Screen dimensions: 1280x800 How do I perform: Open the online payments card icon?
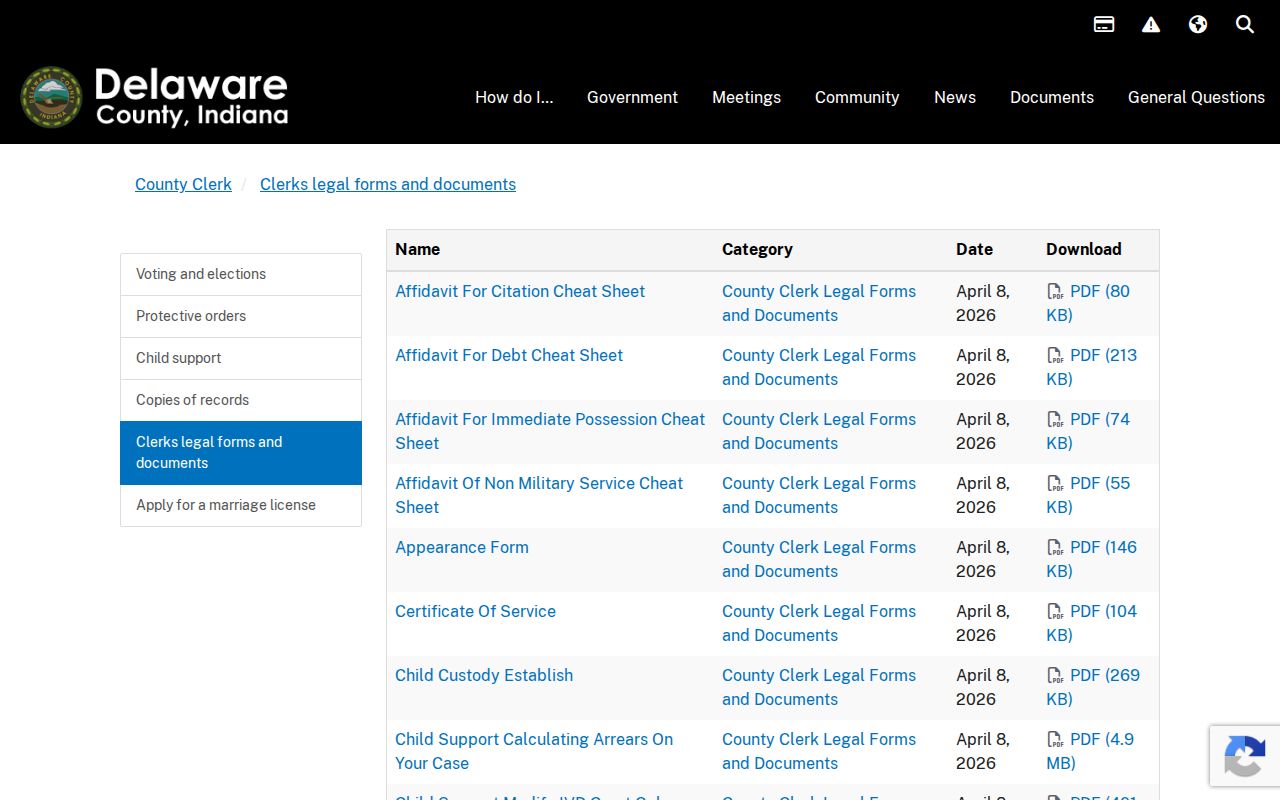click(x=1104, y=24)
